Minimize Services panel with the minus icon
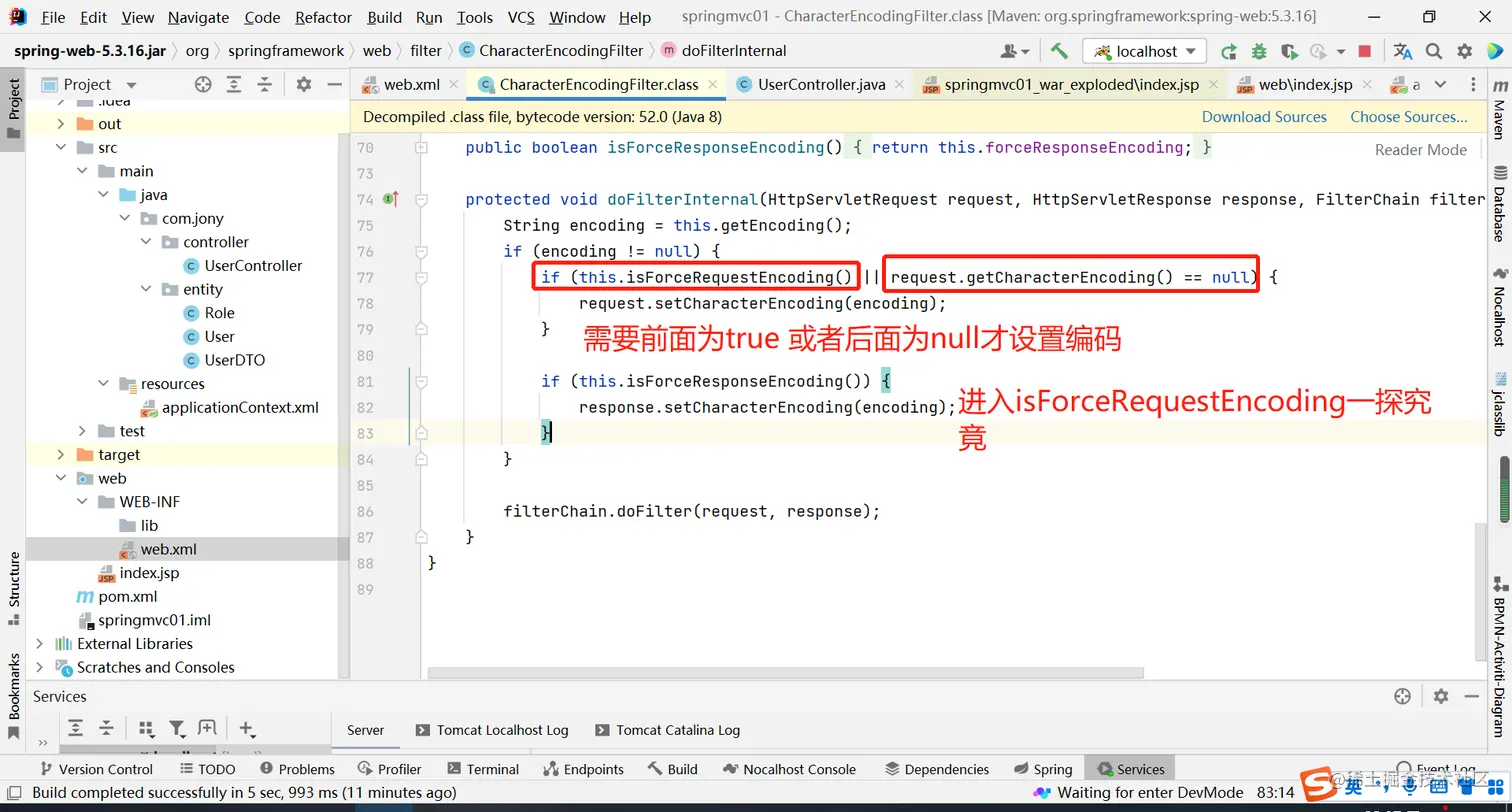 click(x=1471, y=696)
